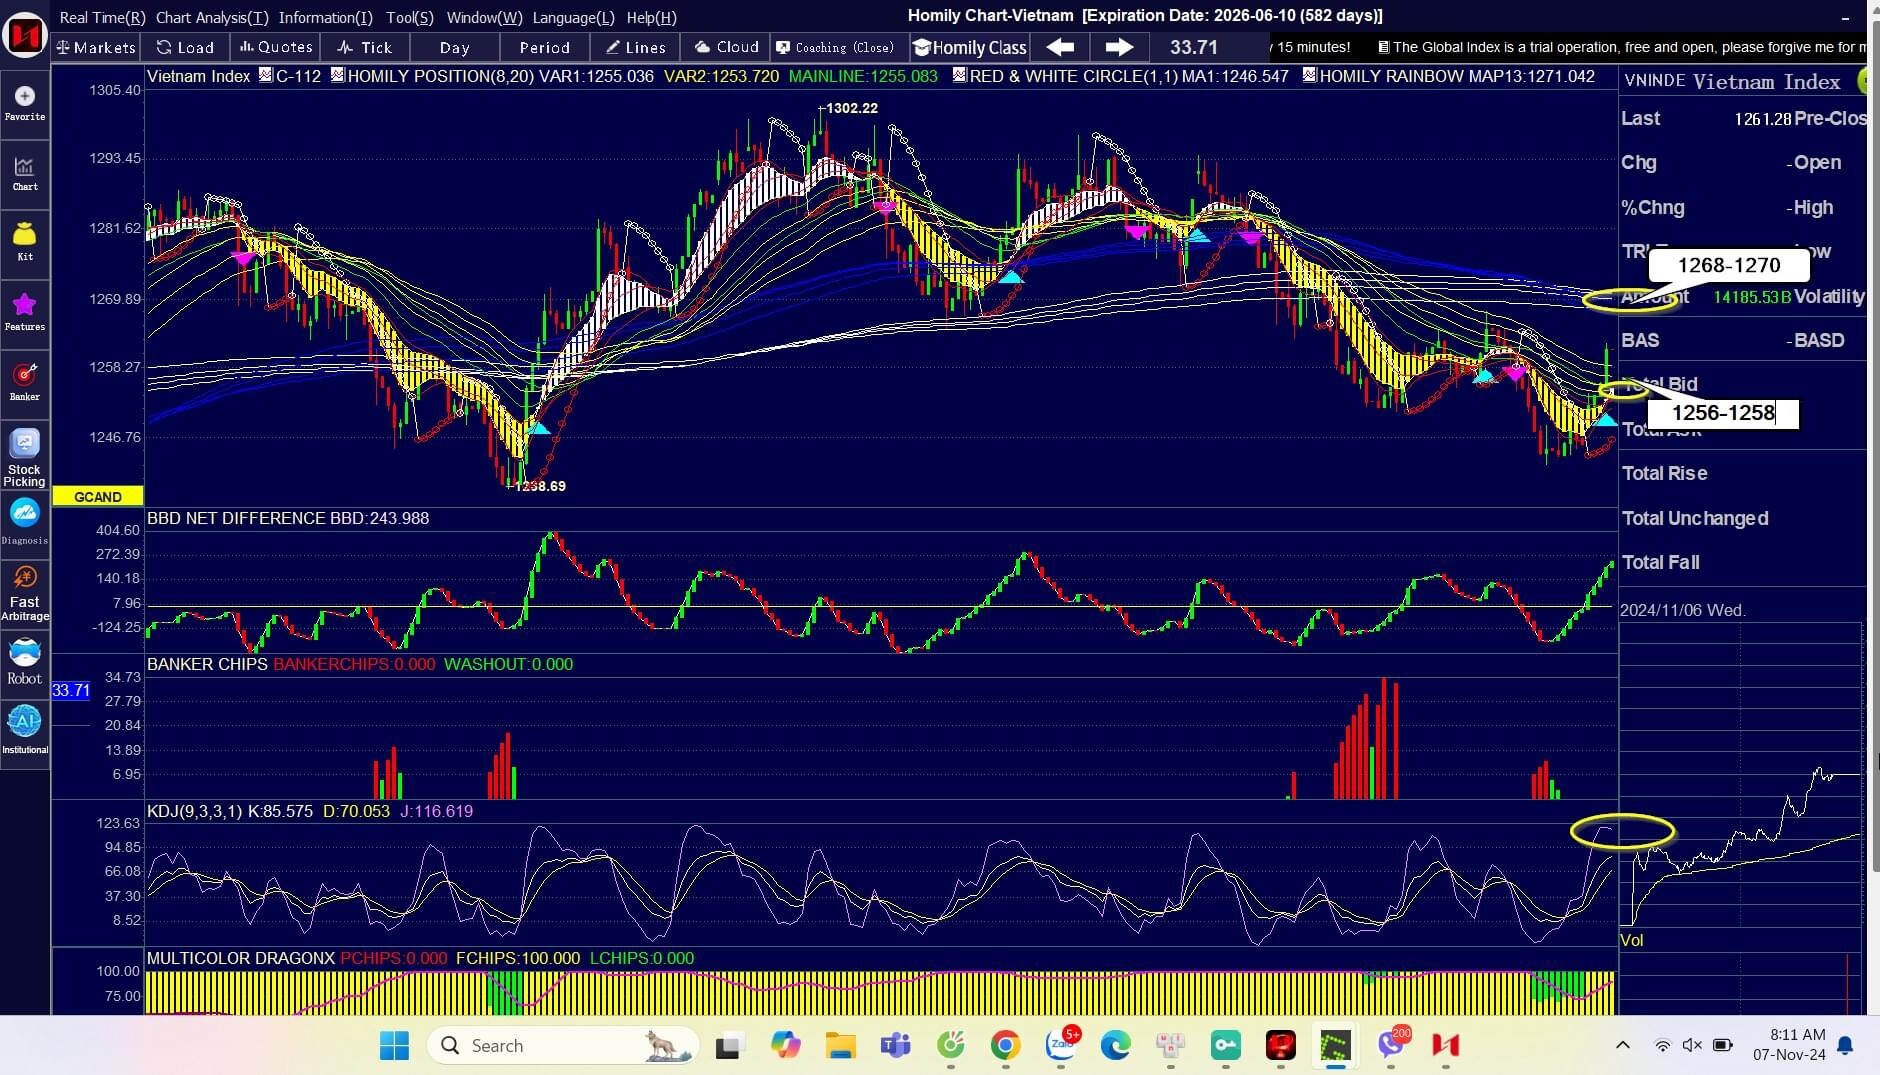Image resolution: width=1880 pixels, height=1075 pixels.
Task: Go to previous stock with left arrow
Action: [1060, 47]
